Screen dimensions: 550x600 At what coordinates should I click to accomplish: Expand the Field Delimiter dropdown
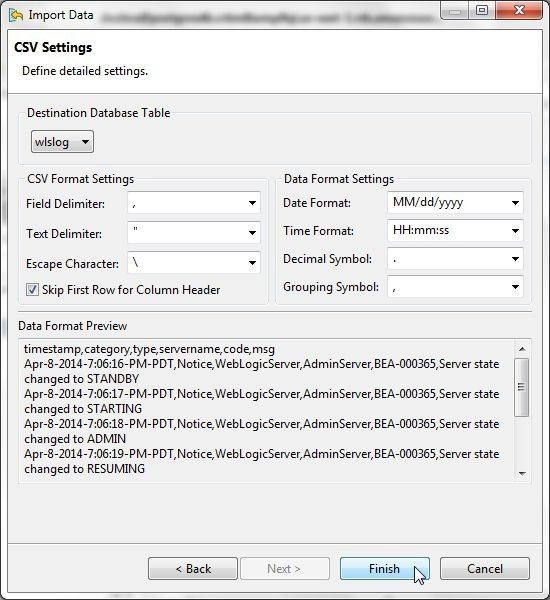[x=252, y=203]
